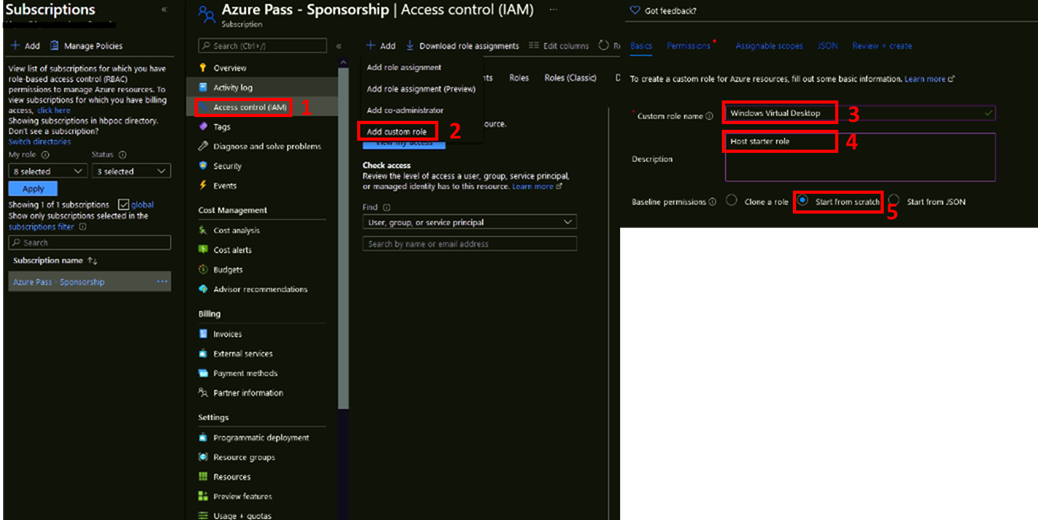Click the Overview key icon

point(203,67)
